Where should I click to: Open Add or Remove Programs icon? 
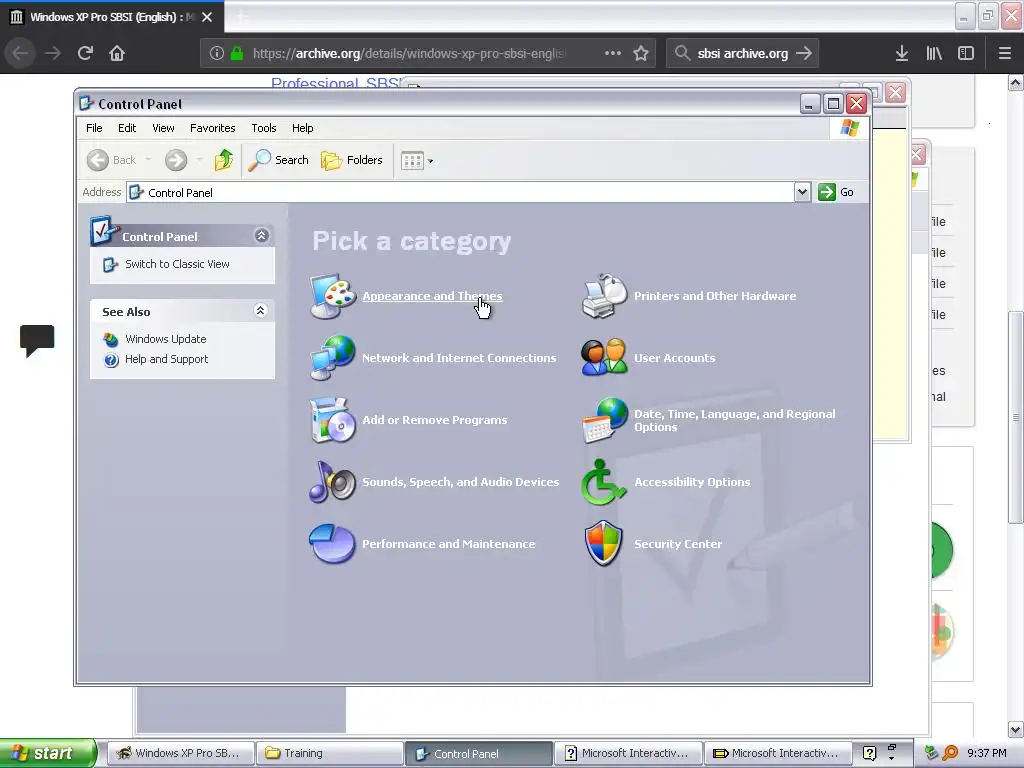pos(332,420)
